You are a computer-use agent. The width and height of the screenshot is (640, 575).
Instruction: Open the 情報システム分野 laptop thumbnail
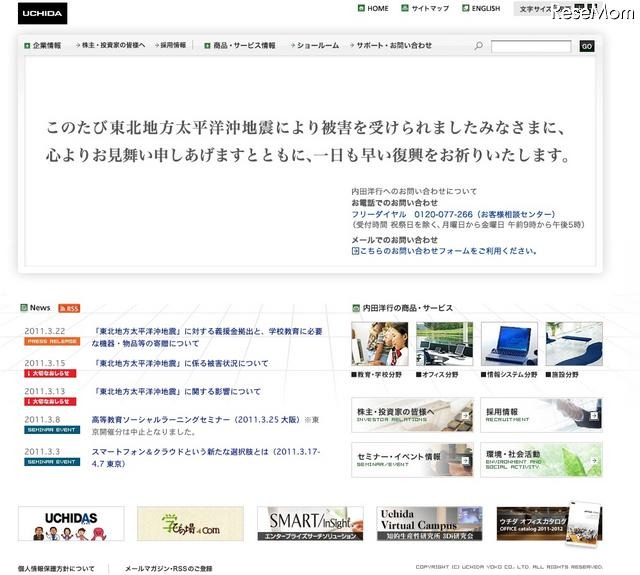point(509,344)
